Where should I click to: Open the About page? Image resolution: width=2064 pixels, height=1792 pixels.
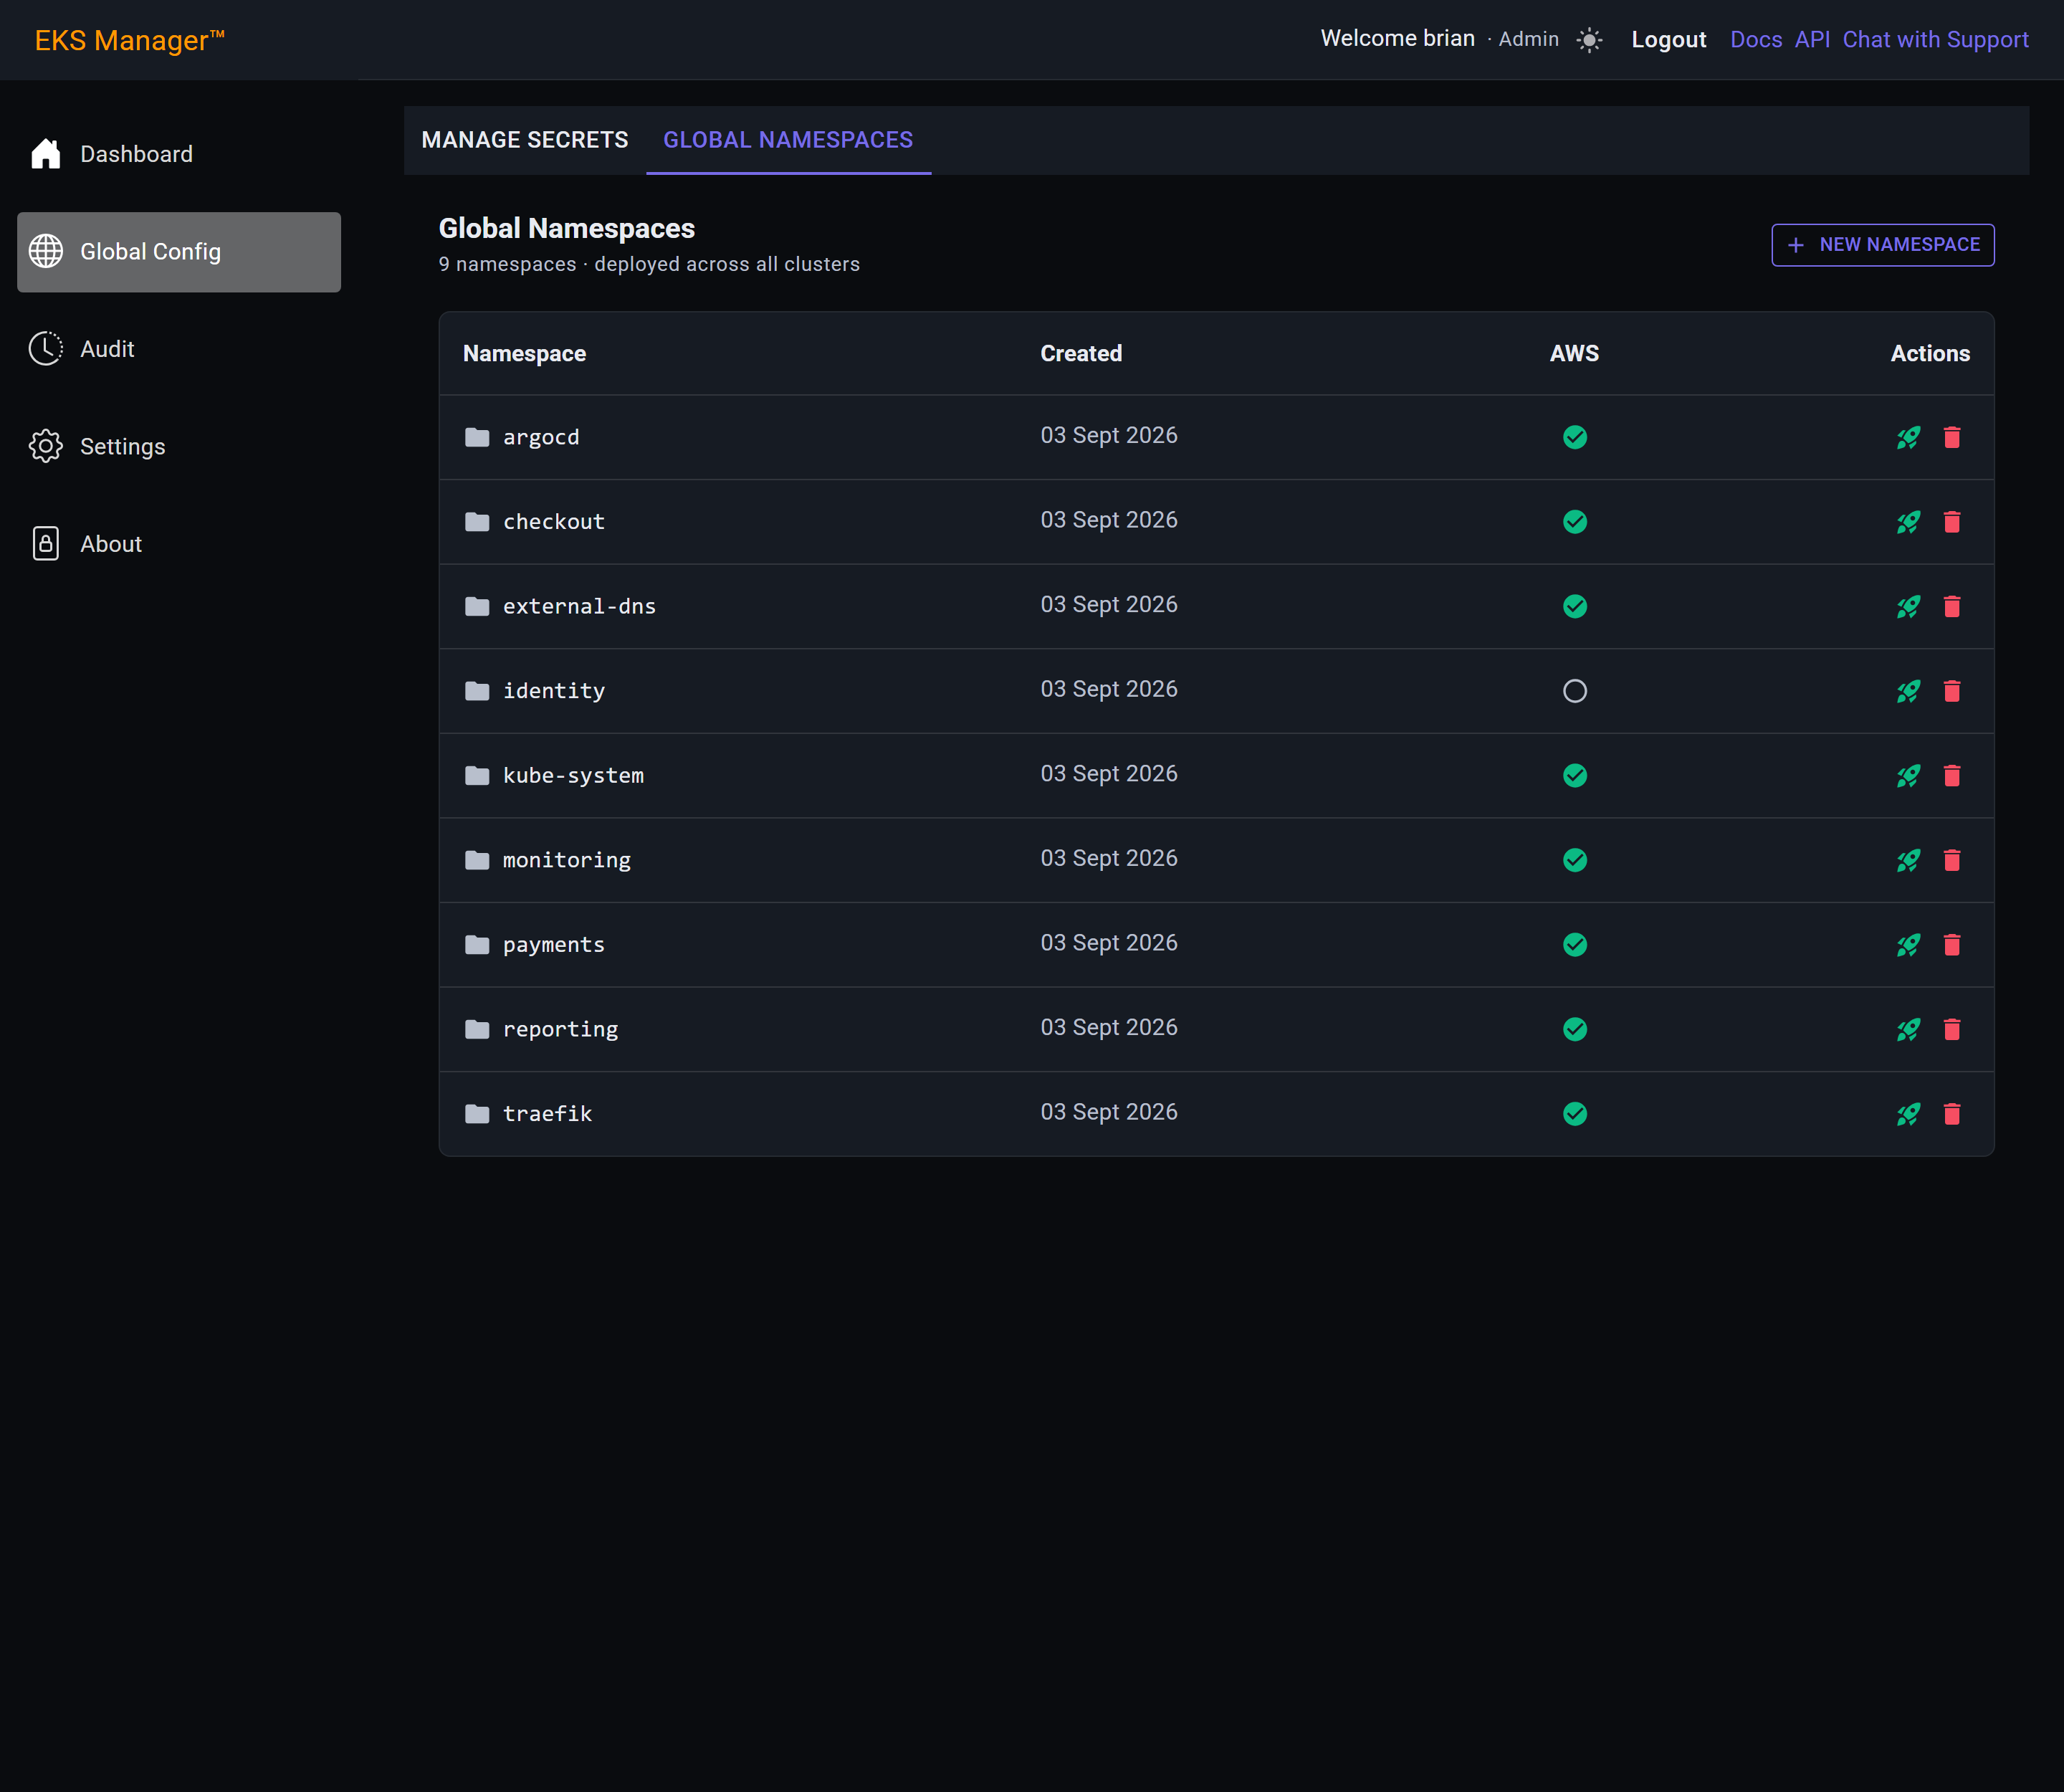(179, 544)
